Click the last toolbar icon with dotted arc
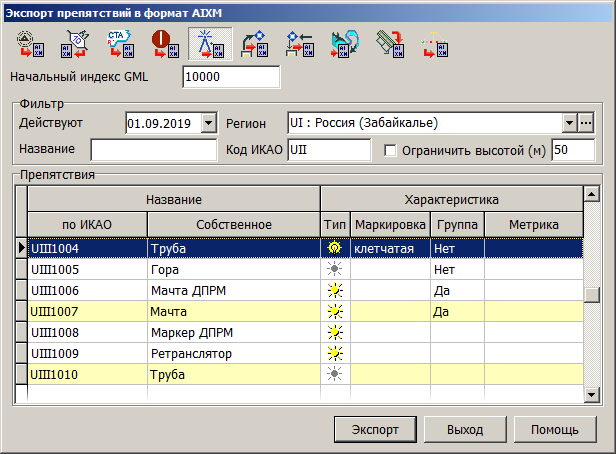Image resolution: width=616 pixels, height=454 pixels. (434, 44)
